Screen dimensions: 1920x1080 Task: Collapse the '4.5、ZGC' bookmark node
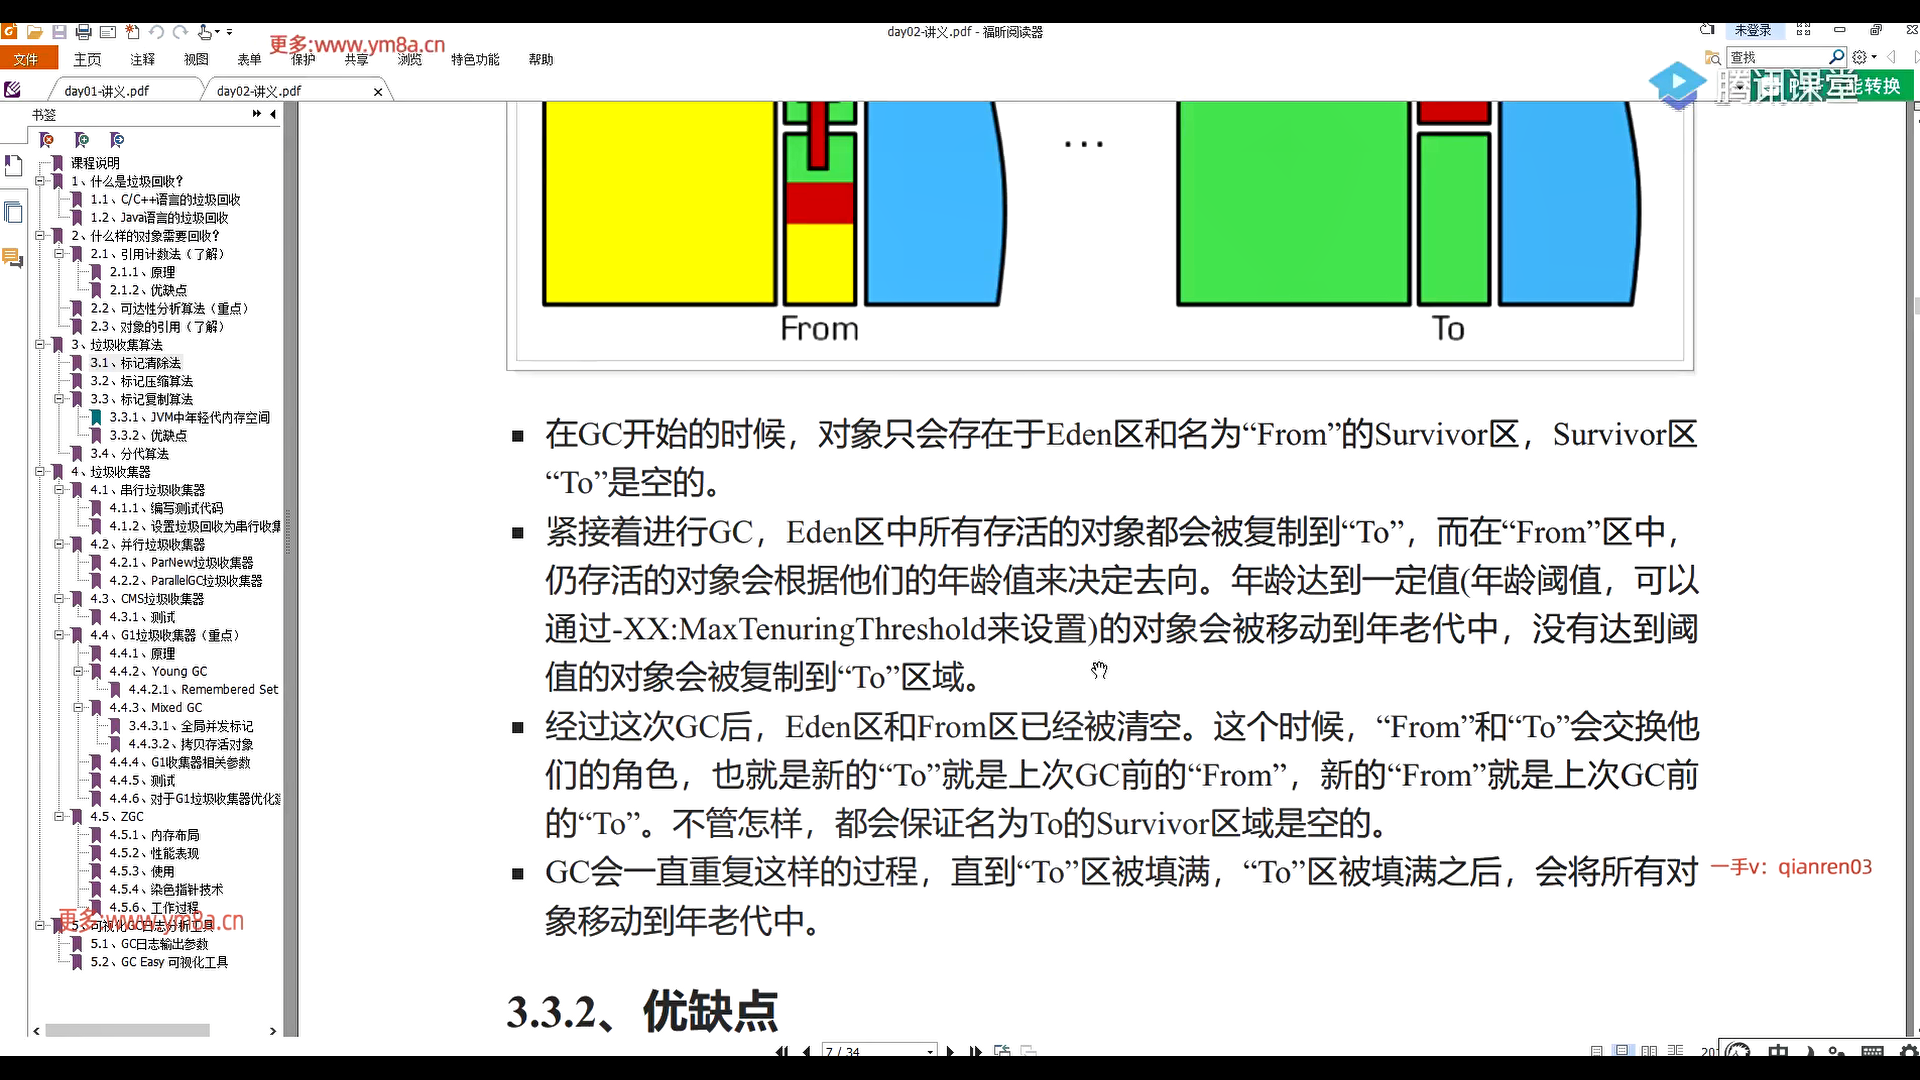[x=60, y=817]
